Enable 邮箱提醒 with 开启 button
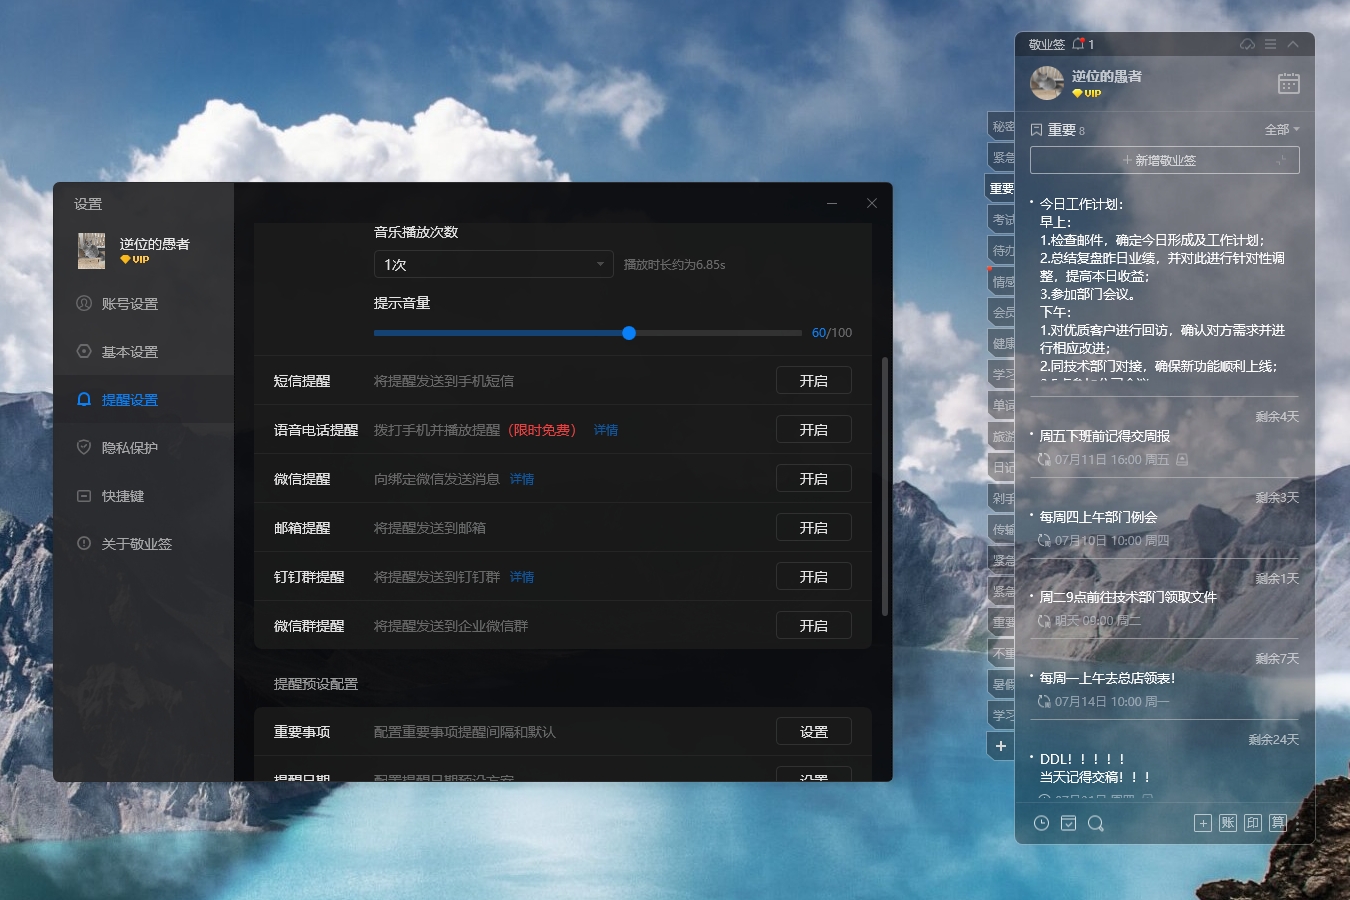Screen dimensions: 1350x900 point(814,528)
